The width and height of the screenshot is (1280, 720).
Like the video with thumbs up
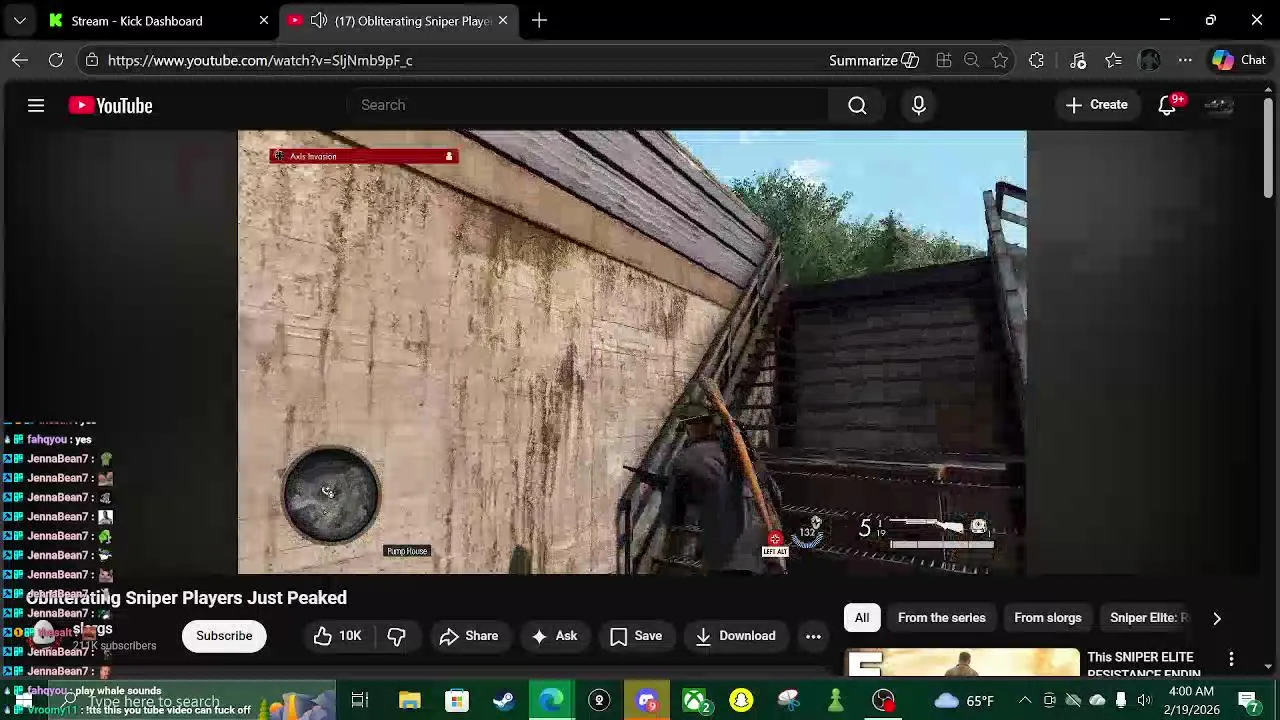click(337, 636)
